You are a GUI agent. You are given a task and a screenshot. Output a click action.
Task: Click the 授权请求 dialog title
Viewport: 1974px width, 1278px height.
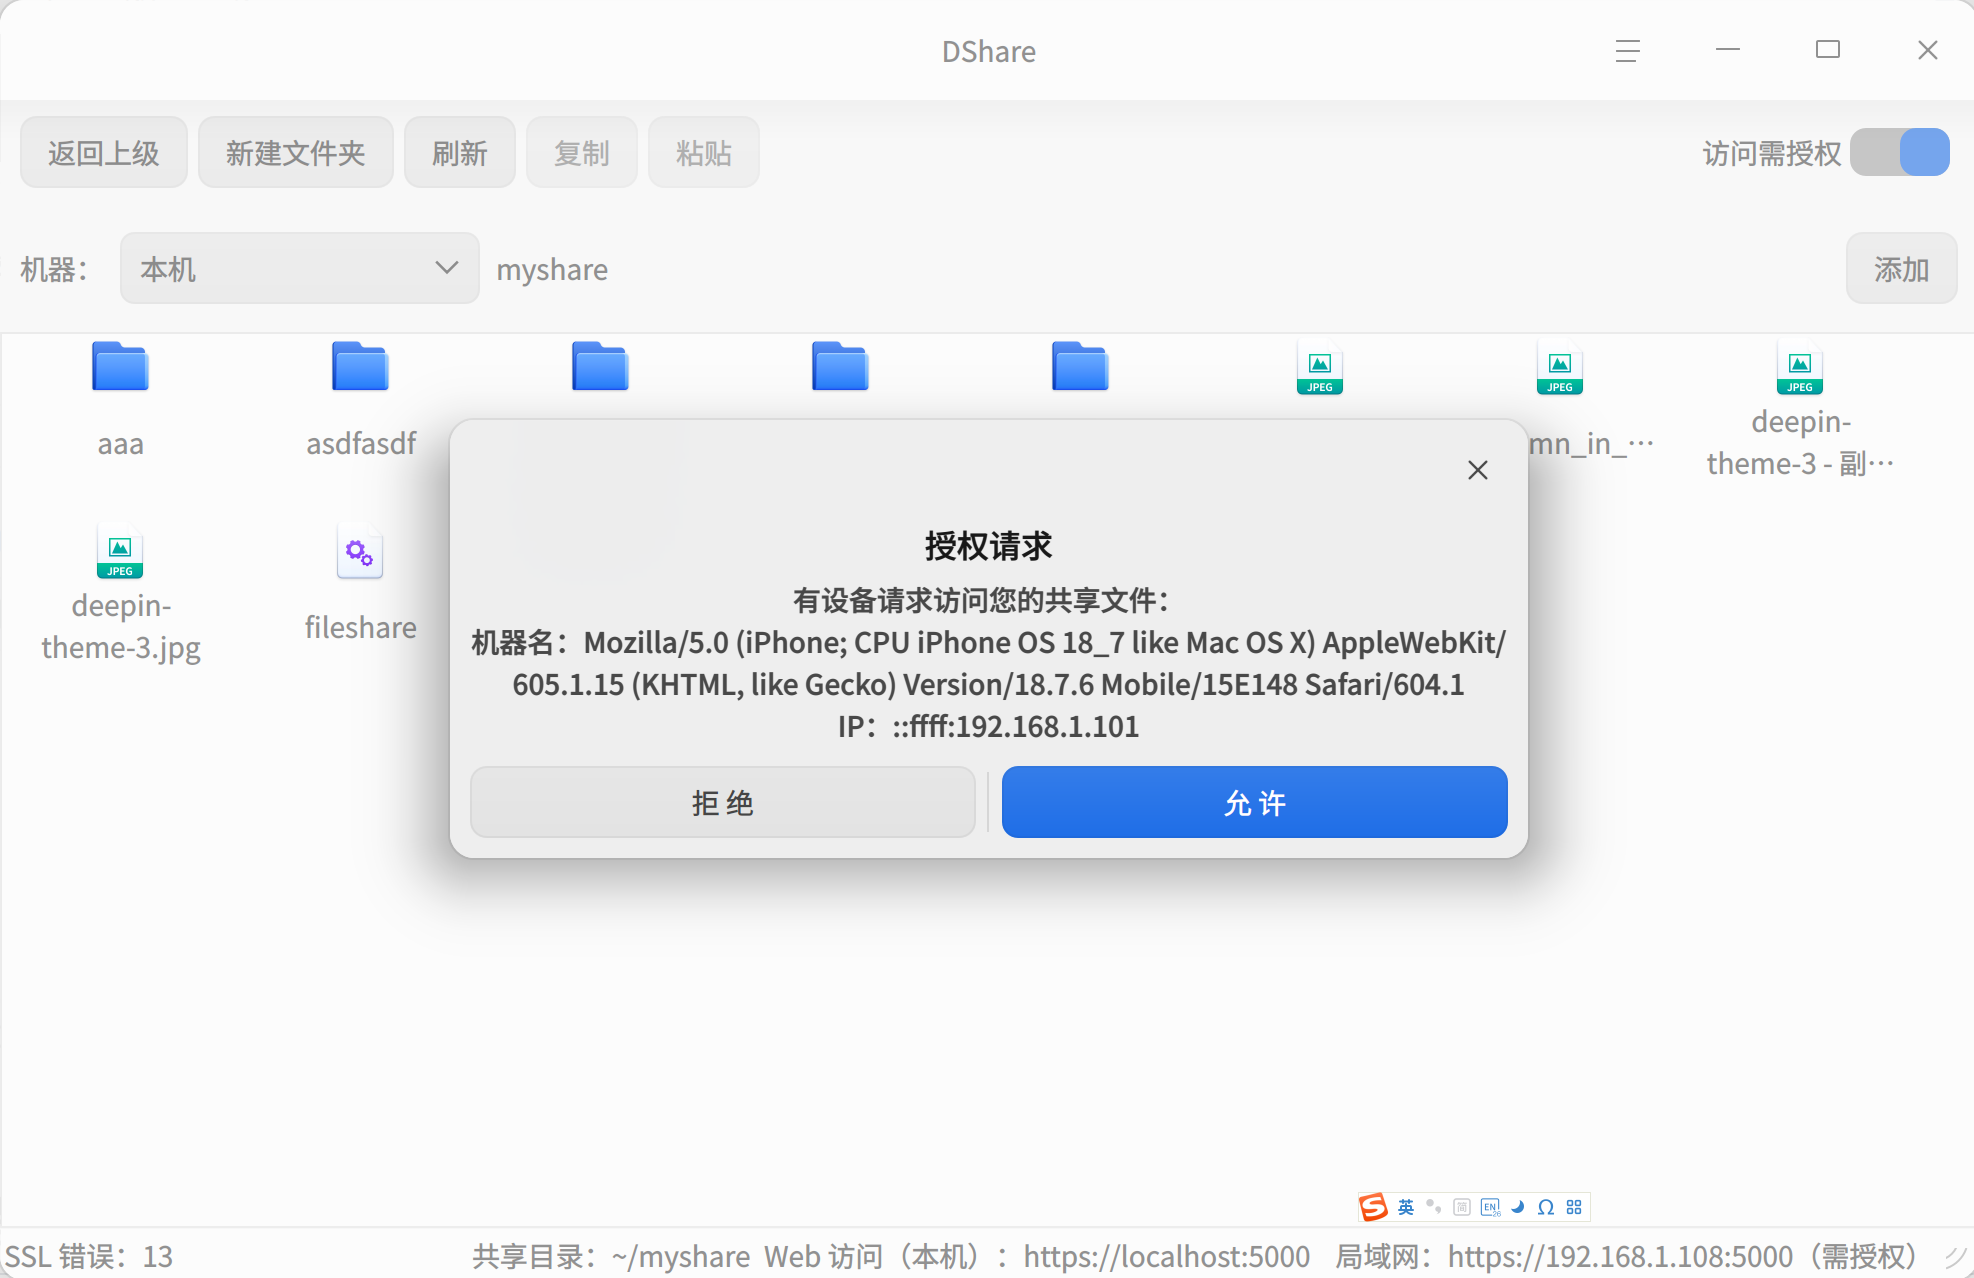pos(988,546)
